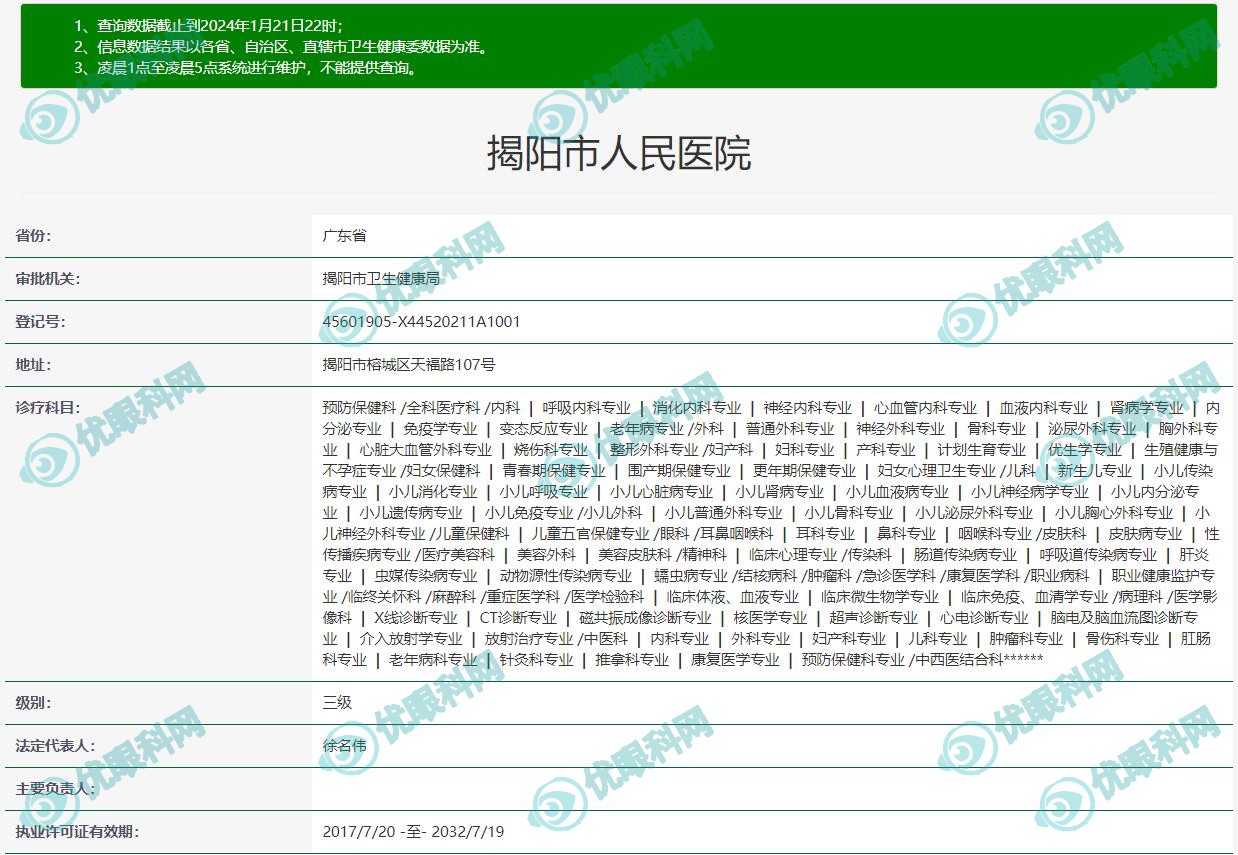Image resolution: width=1238 pixels, height=855 pixels.
Task: Select the license validity dates 2017/7/20 to 2032/7/19
Action: pyautogui.click(x=413, y=832)
